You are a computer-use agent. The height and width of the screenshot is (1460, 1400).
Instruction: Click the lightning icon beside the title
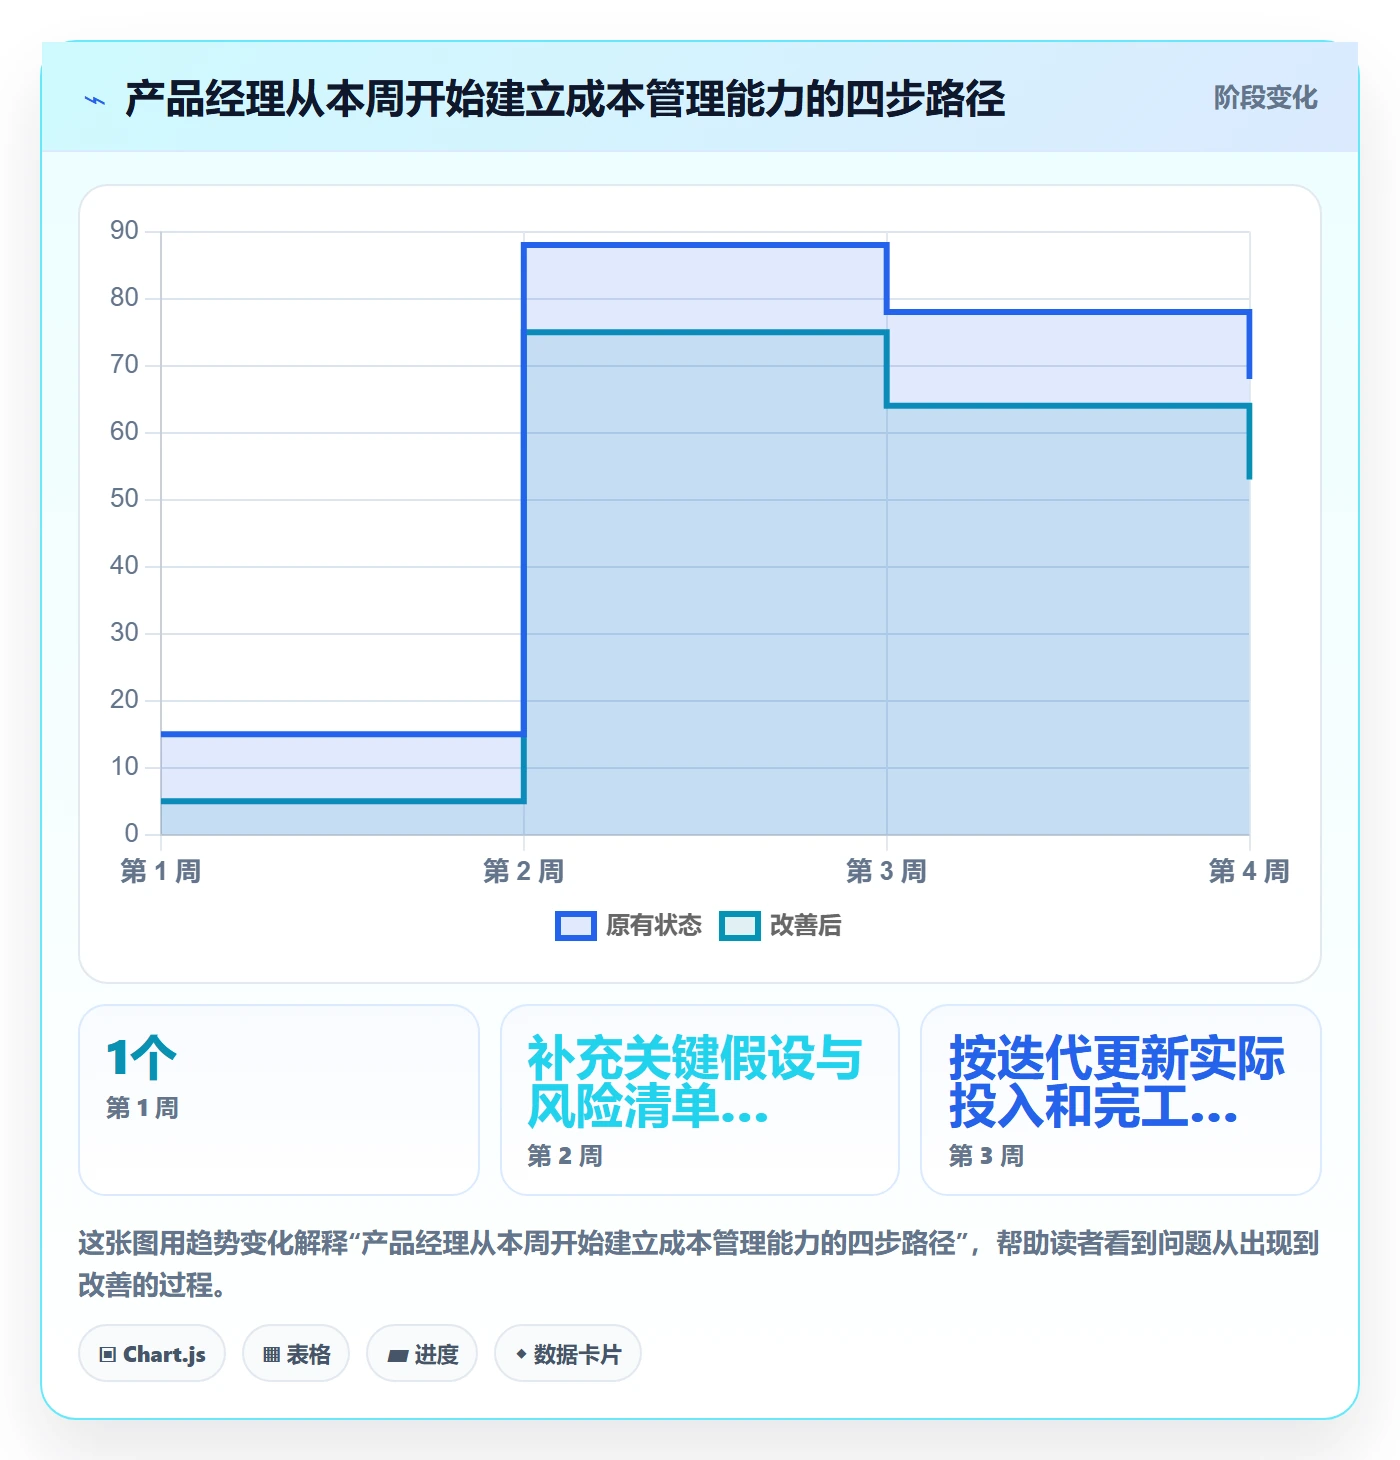pos(95,100)
